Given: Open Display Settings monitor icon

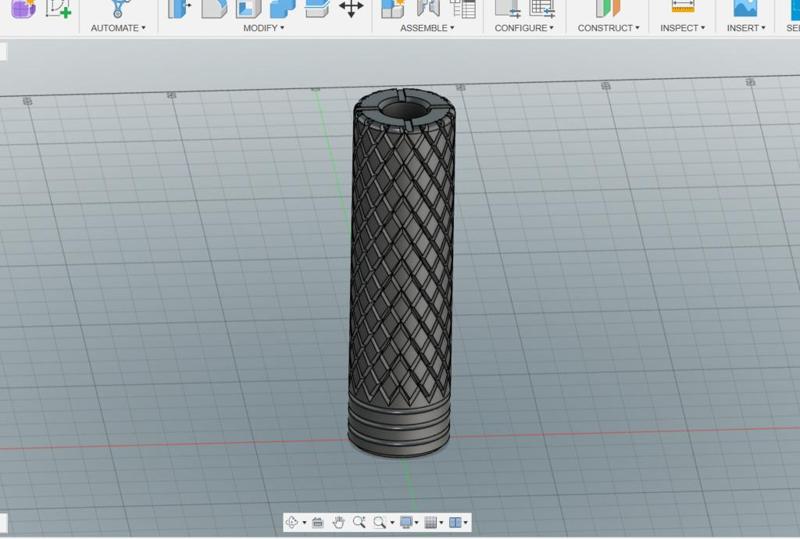Looking at the screenshot, I should 406,522.
